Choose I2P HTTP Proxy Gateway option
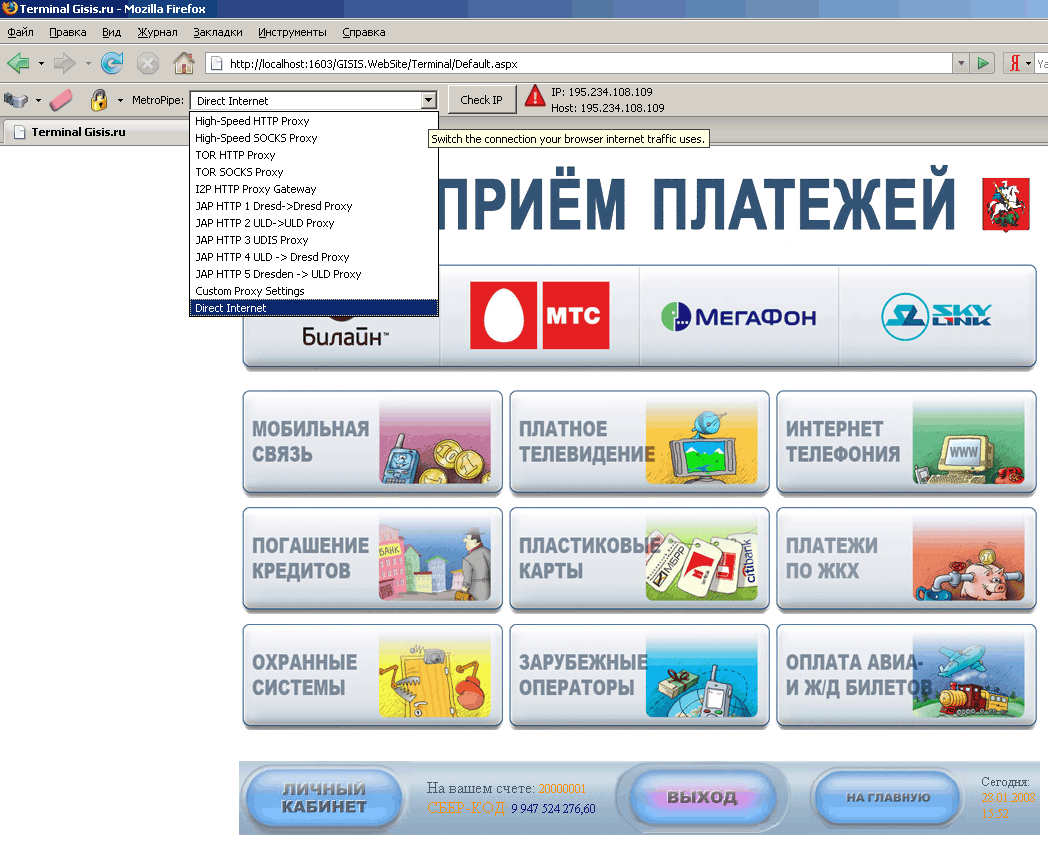 314,189
